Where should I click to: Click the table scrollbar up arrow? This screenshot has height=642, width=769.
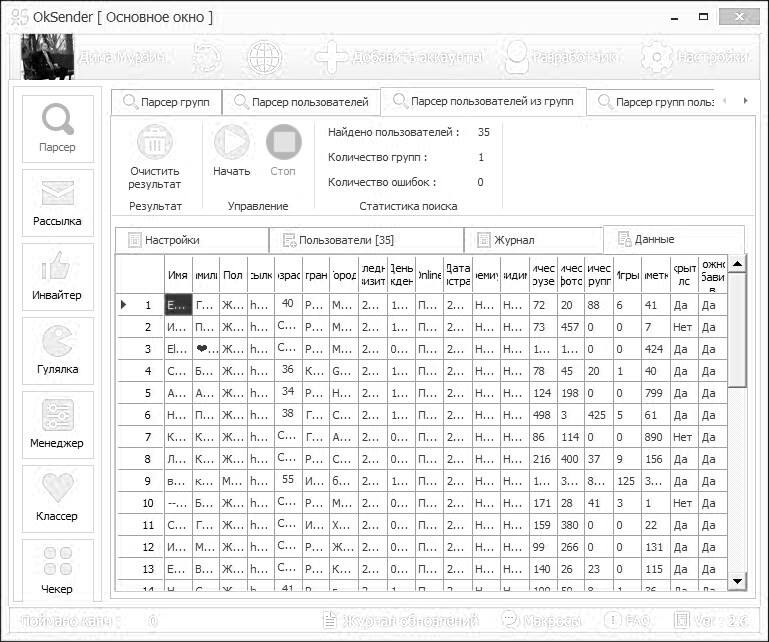[737, 264]
